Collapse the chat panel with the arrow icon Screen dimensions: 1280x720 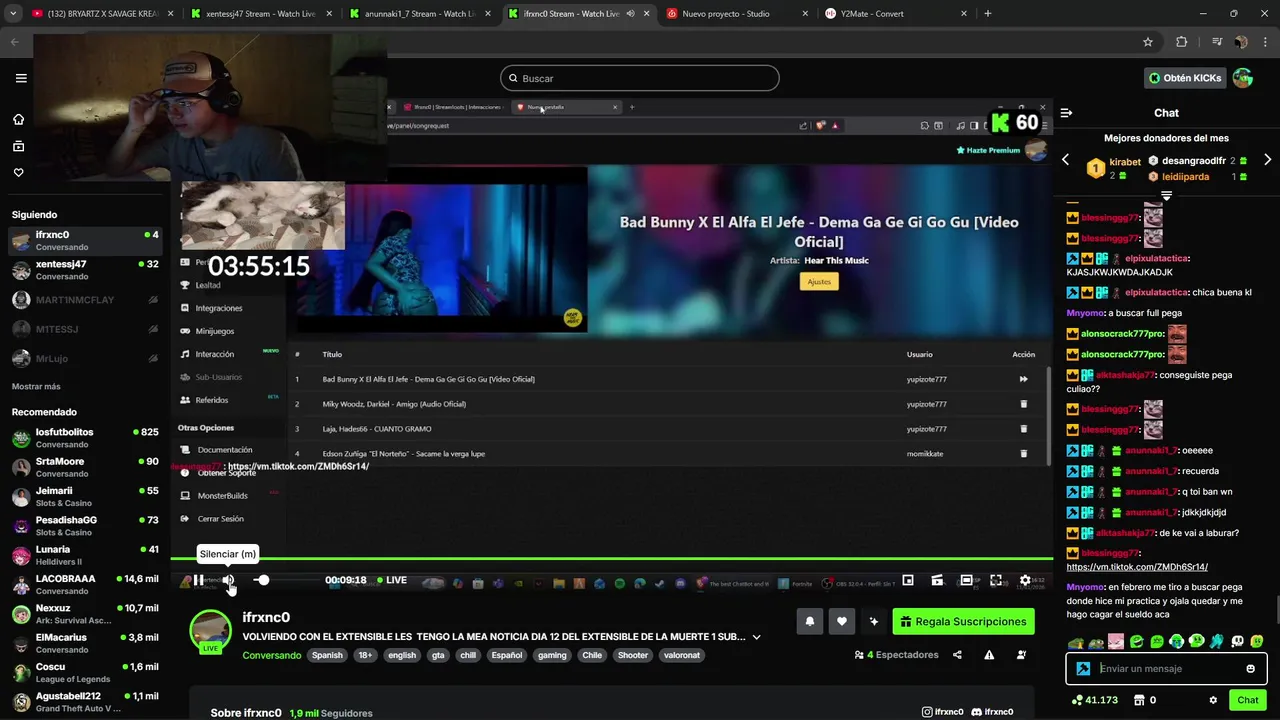tap(1066, 113)
